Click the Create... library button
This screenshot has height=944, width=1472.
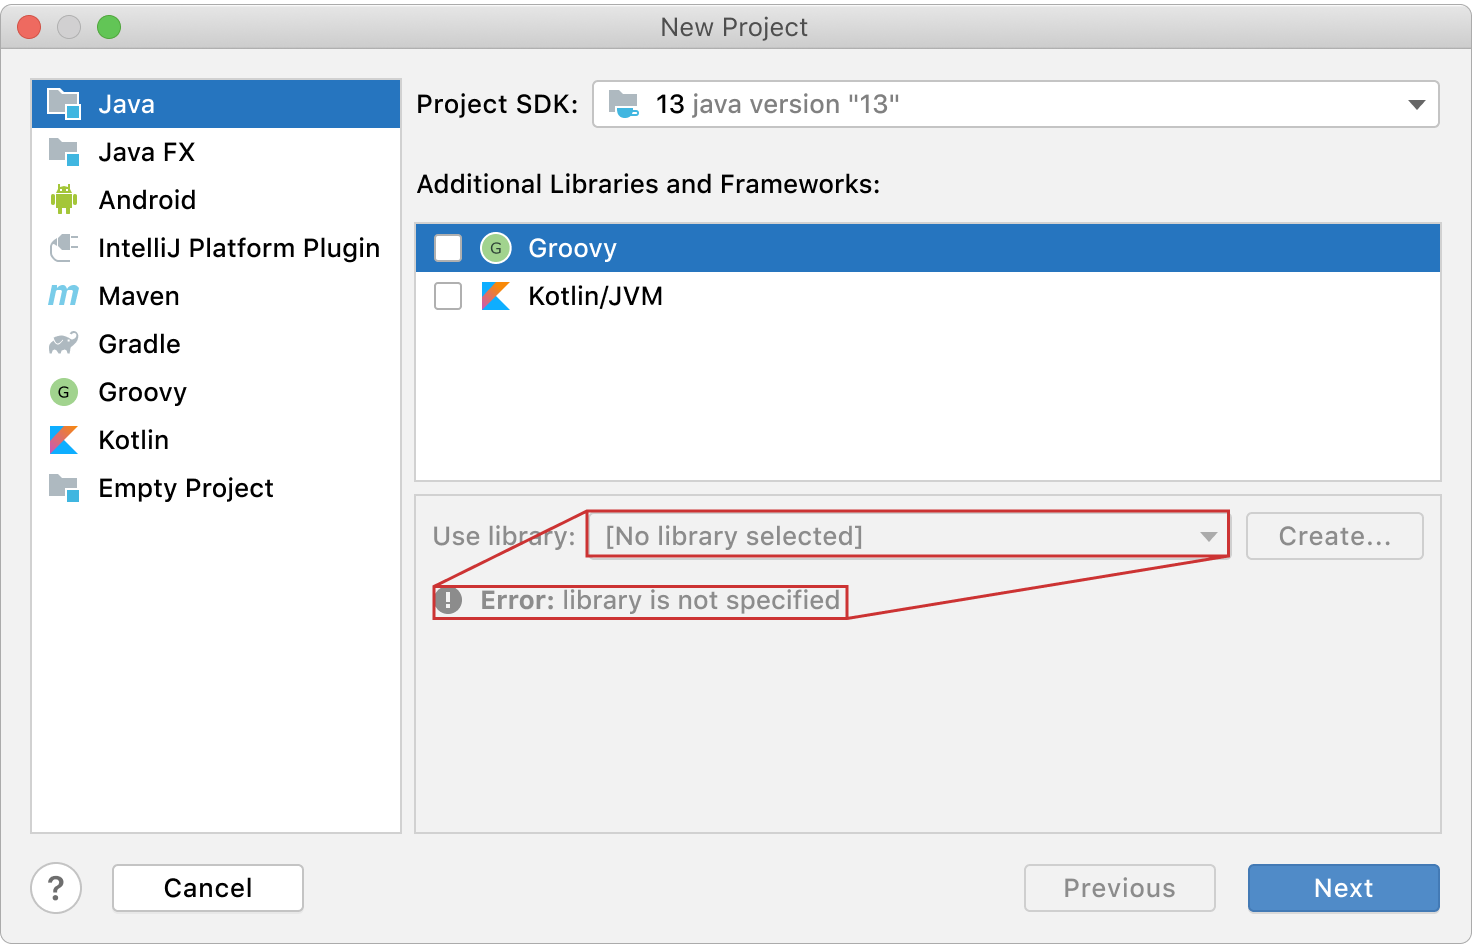click(x=1334, y=536)
